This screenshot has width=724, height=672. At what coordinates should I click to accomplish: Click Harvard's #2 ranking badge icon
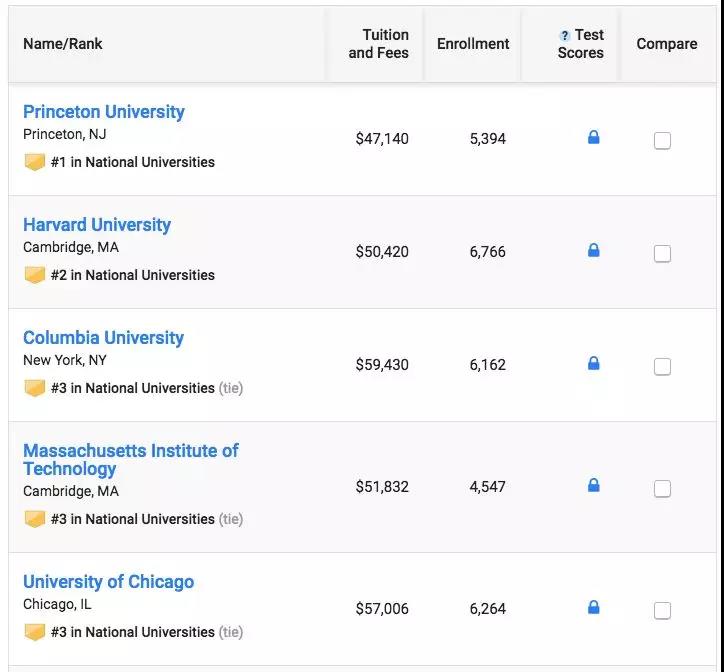(x=35, y=275)
